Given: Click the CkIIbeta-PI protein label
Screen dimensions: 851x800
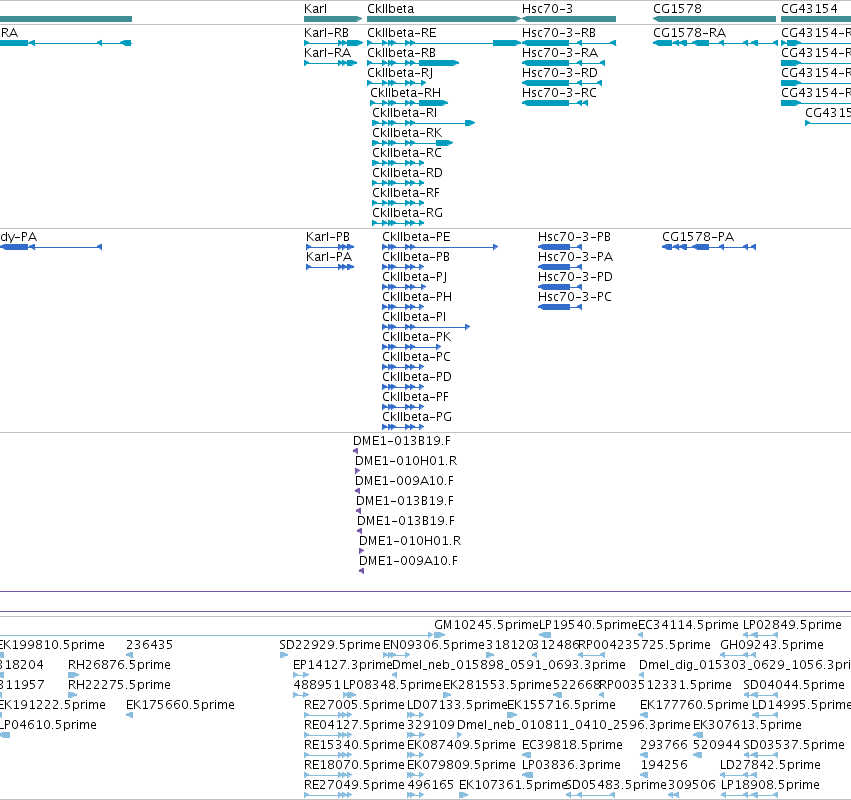Looking at the screenshot, I should pyautogui.click(x=414, y=317).
